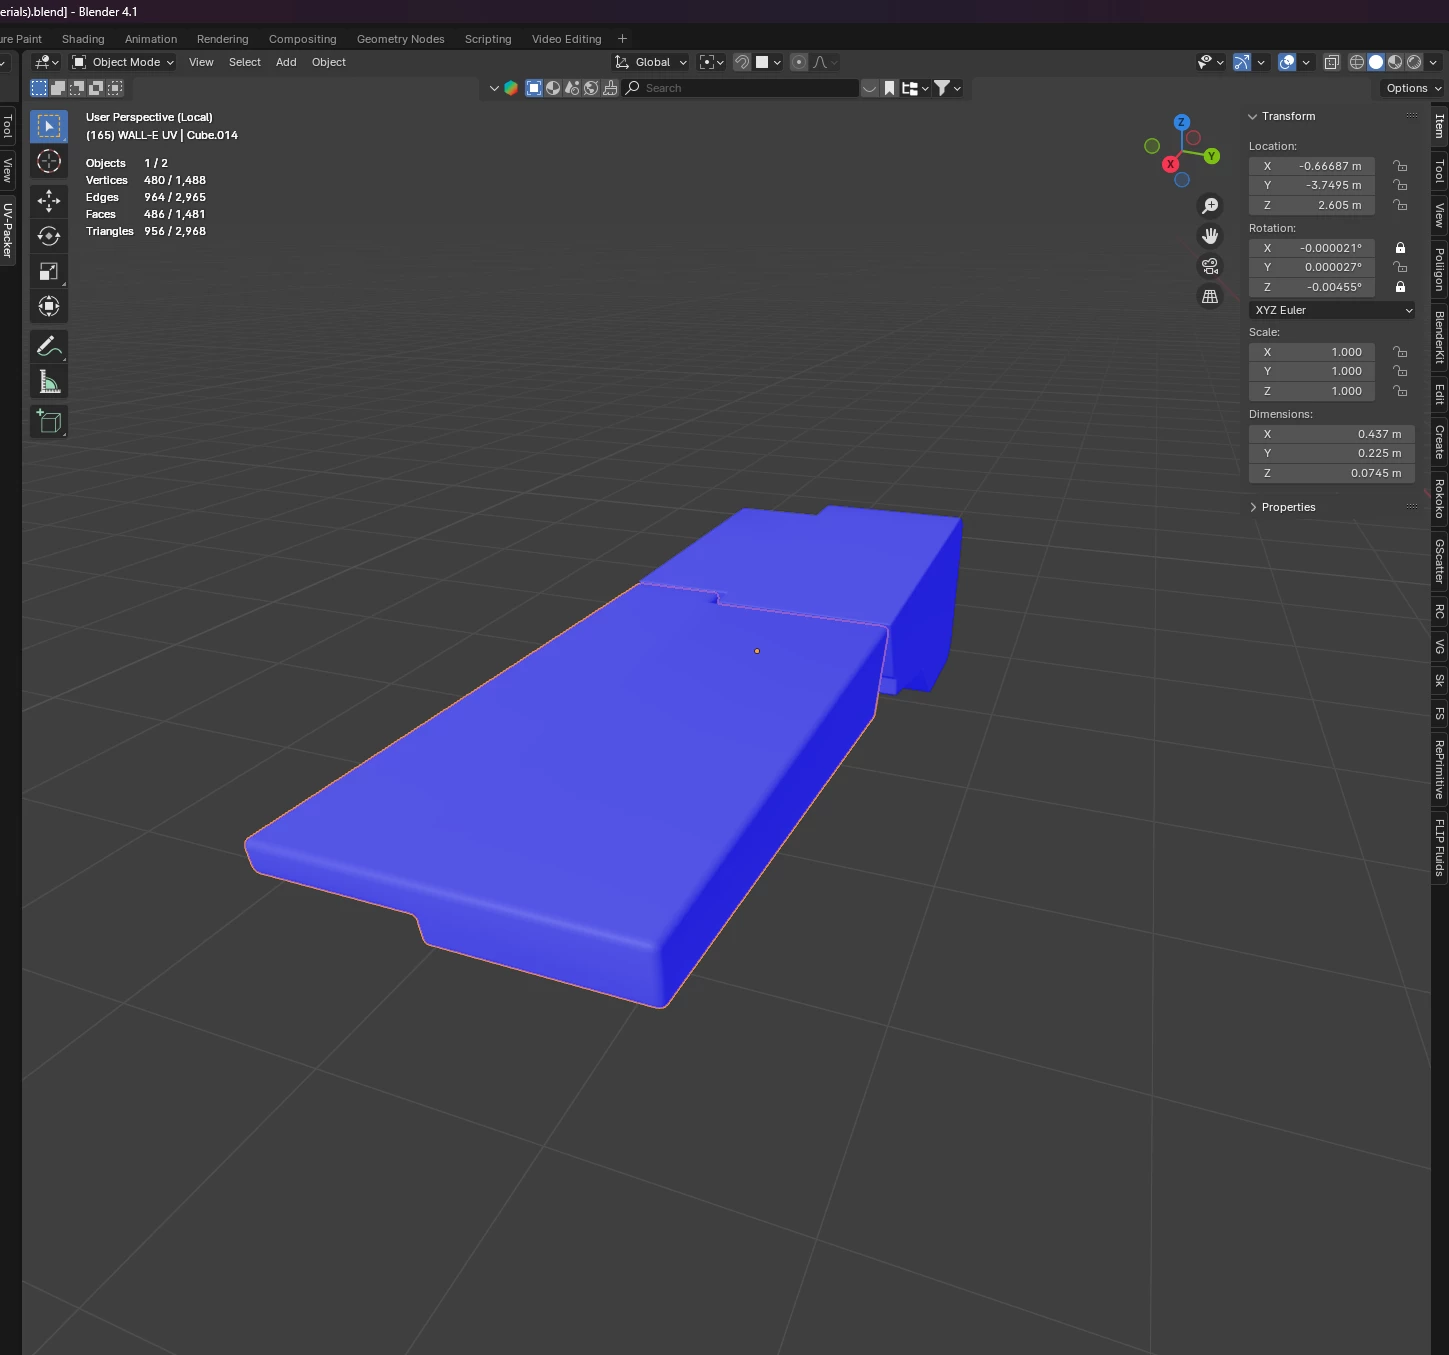Open the Options dropdown
The image size is (1449, 1355).
click(x=1413, y=88)
